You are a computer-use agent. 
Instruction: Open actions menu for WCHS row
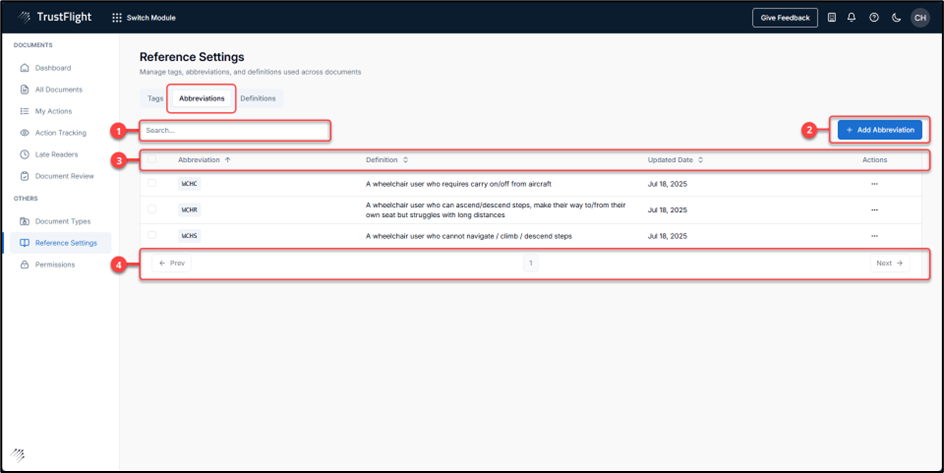874,236
